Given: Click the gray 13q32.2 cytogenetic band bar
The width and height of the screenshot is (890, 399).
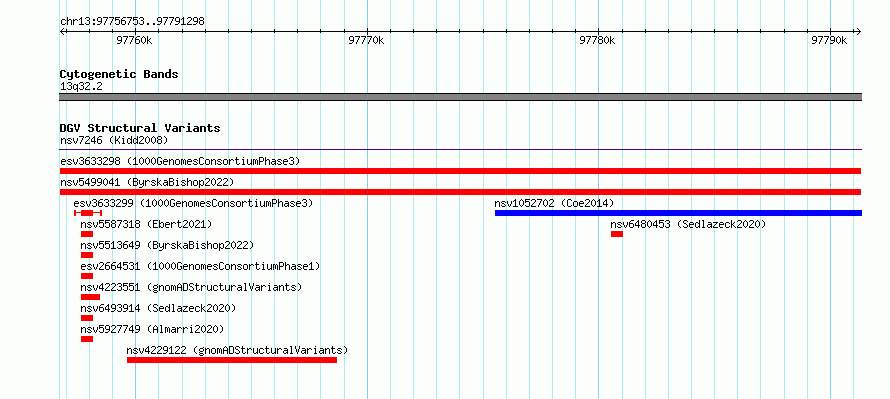Looking at the screenshot, I should pos(460,97).
